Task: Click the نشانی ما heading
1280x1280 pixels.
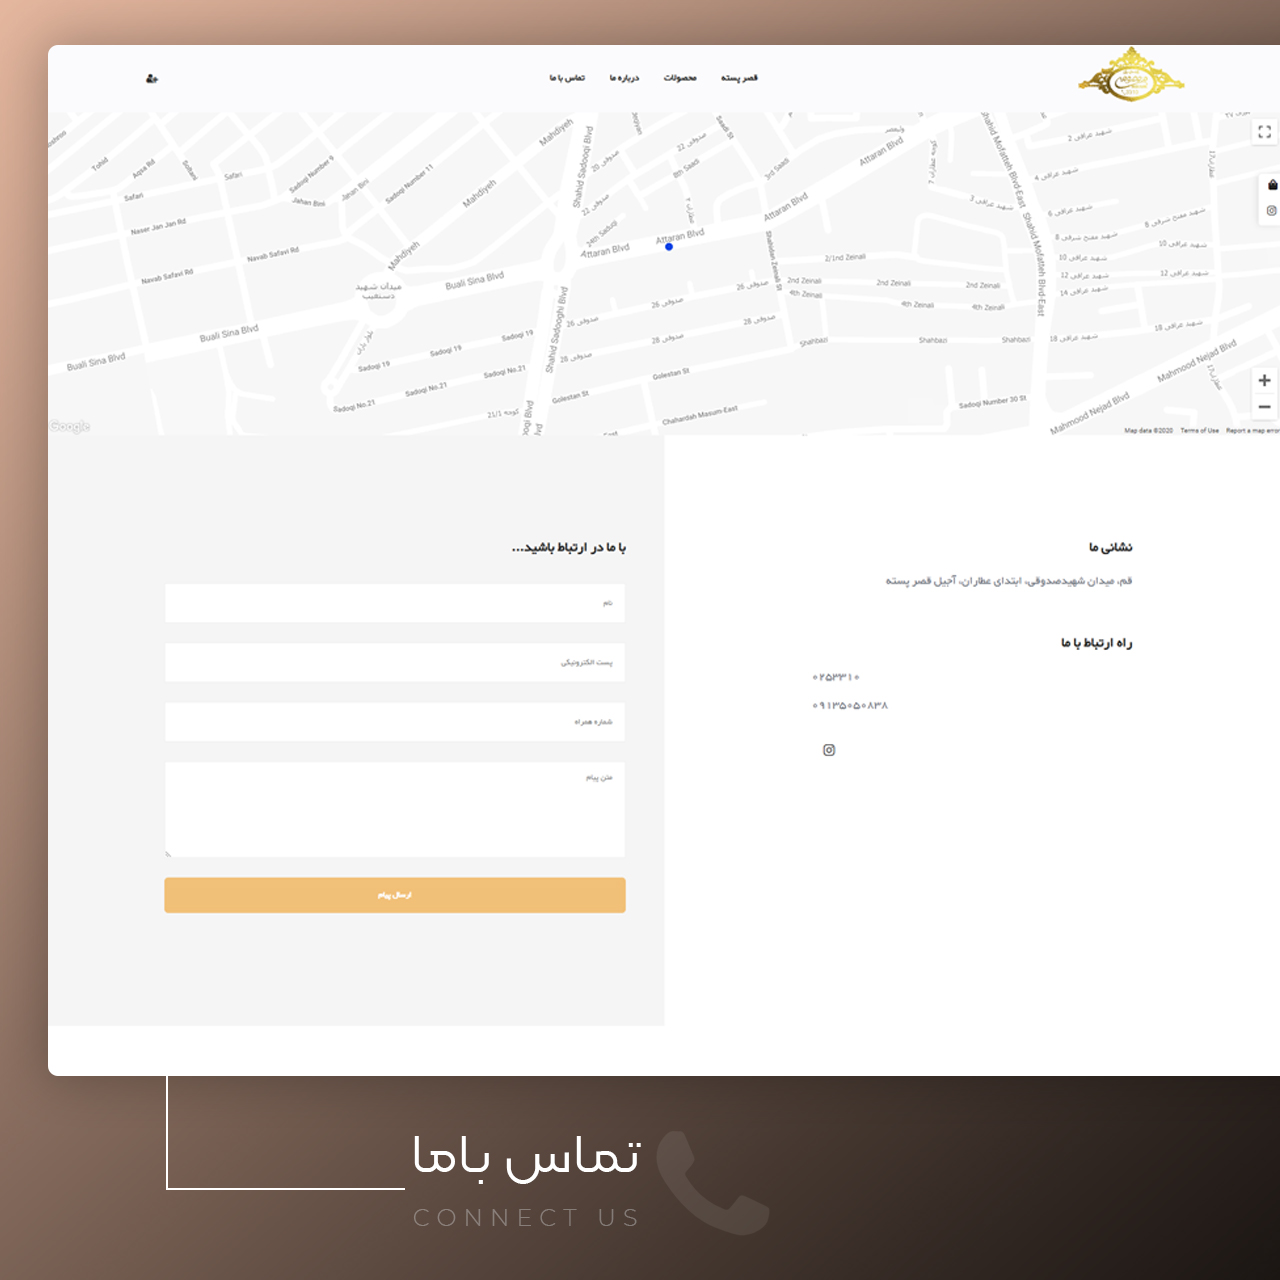Action: 1111,547
